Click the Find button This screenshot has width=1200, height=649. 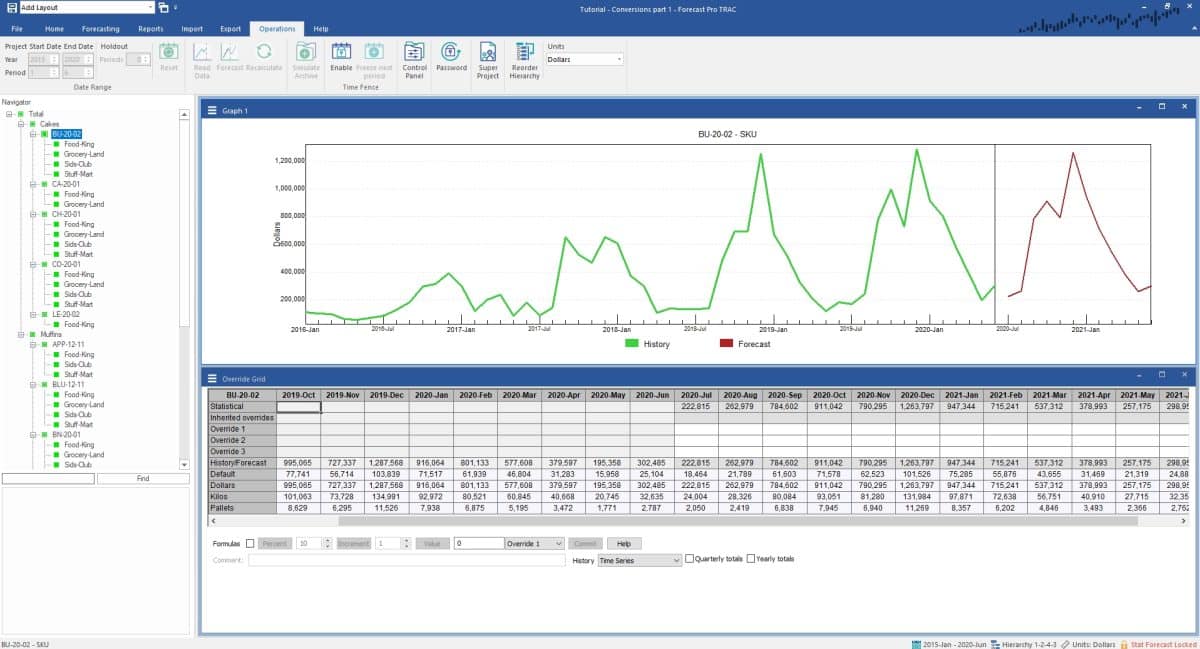point(143,479)
